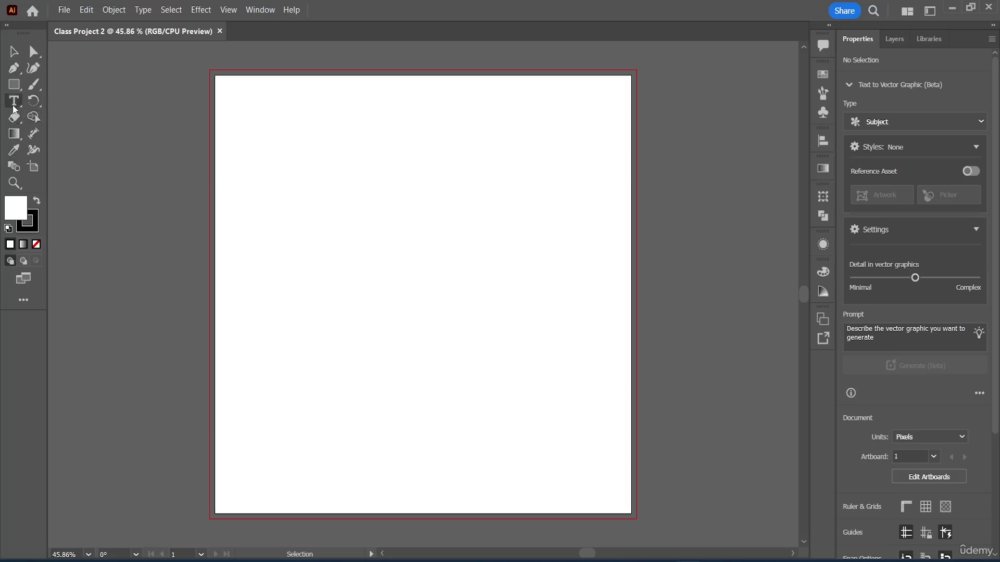
Task: Open the Effect menu
Action: point(201,10)
